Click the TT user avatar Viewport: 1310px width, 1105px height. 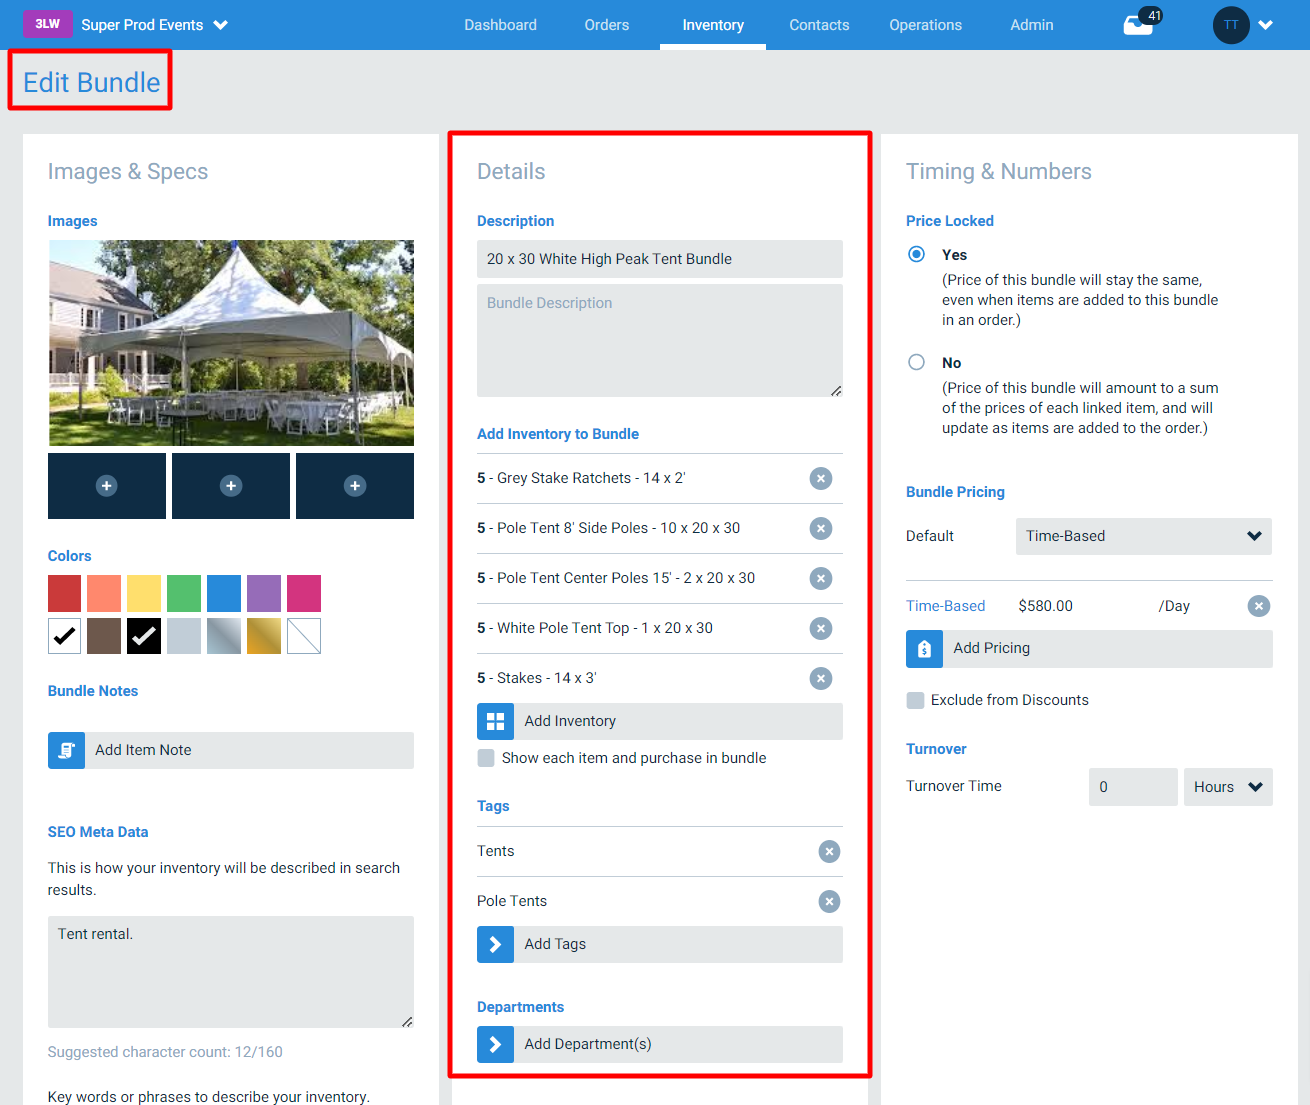(1231, 25)
